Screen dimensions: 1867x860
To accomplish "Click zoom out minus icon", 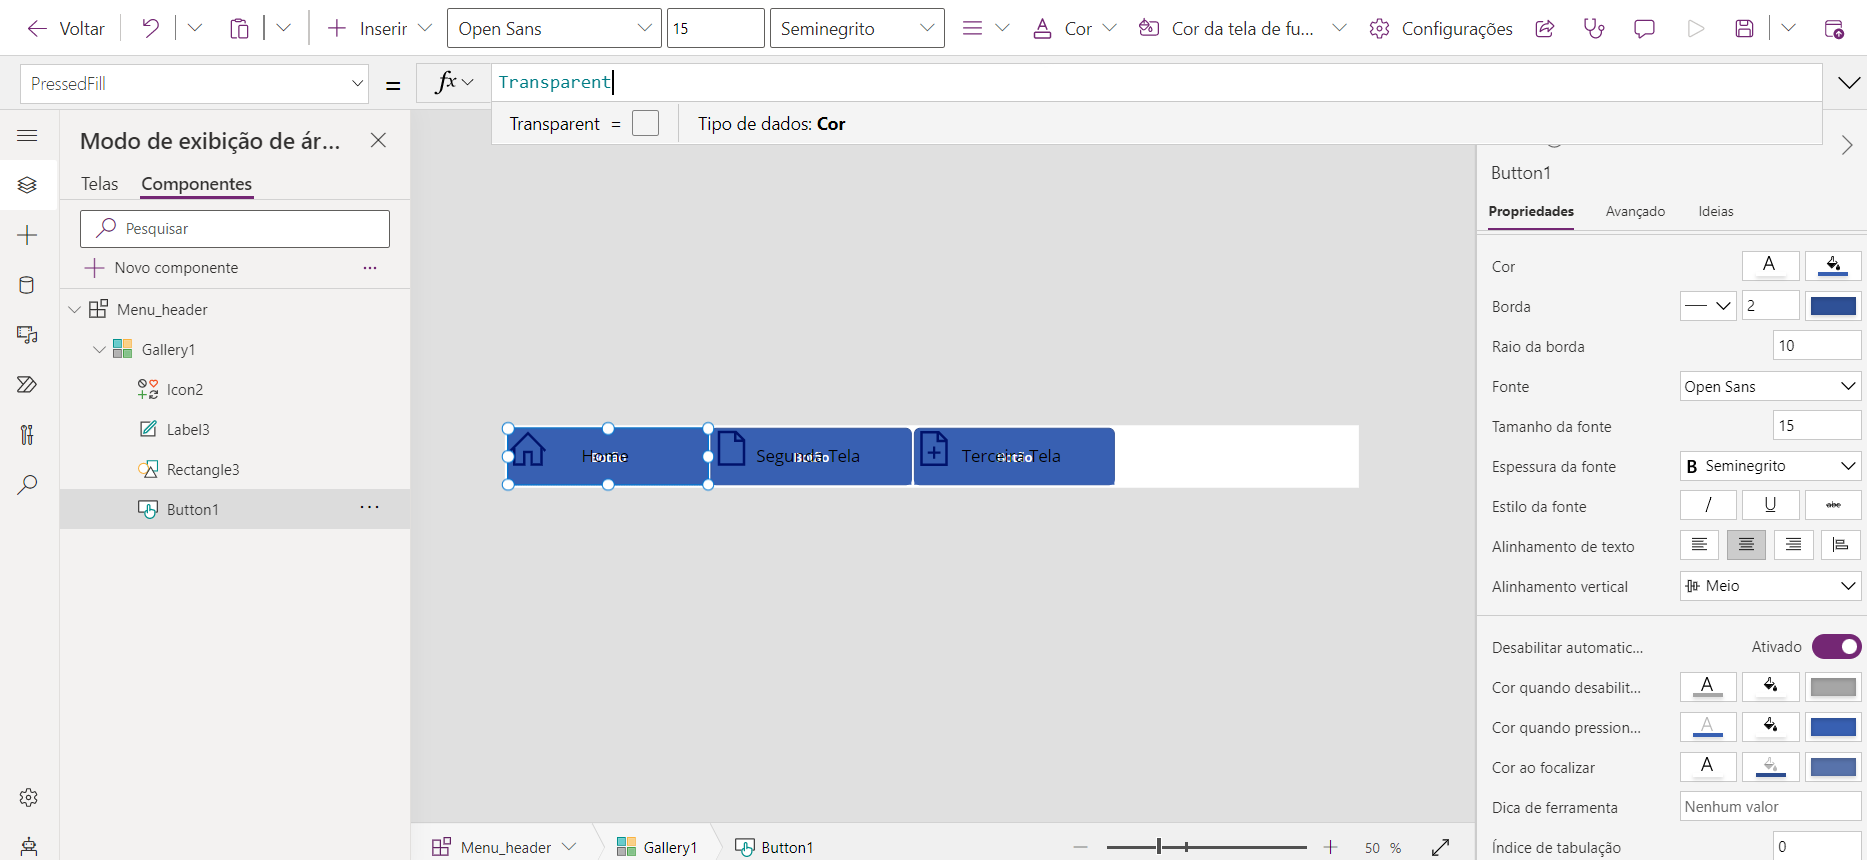I will point(1080,847).
